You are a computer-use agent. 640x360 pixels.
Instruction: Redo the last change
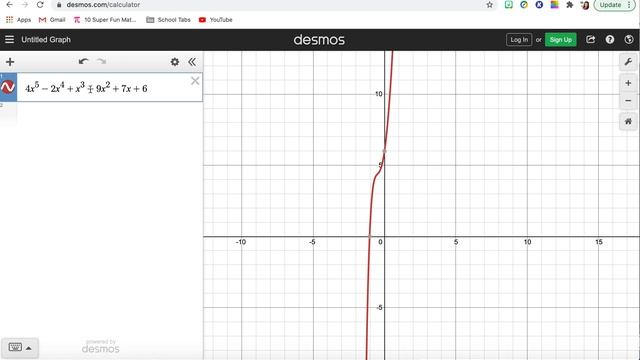101,62
